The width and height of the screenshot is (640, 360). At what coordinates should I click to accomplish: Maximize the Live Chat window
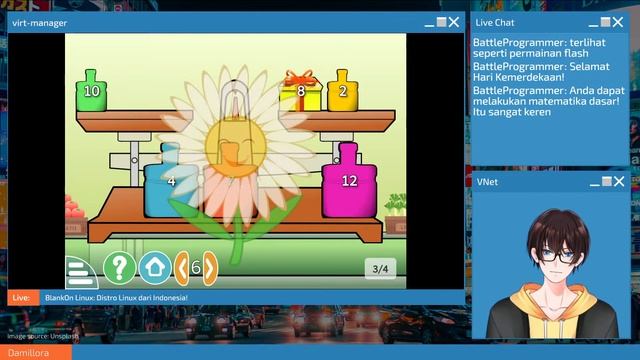pos(606,22)
